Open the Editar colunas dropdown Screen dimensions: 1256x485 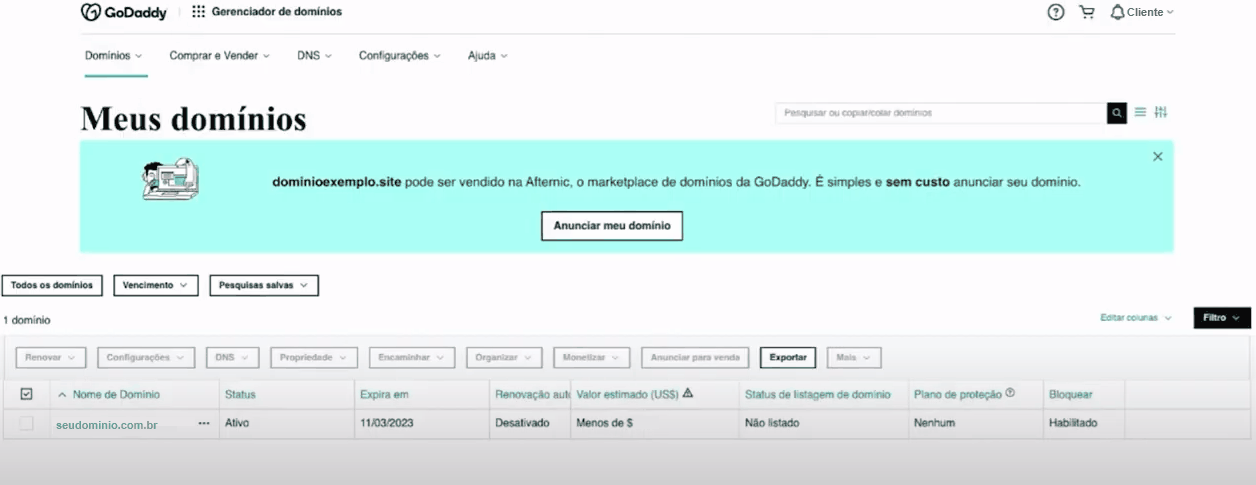[x=1136, y=317]
